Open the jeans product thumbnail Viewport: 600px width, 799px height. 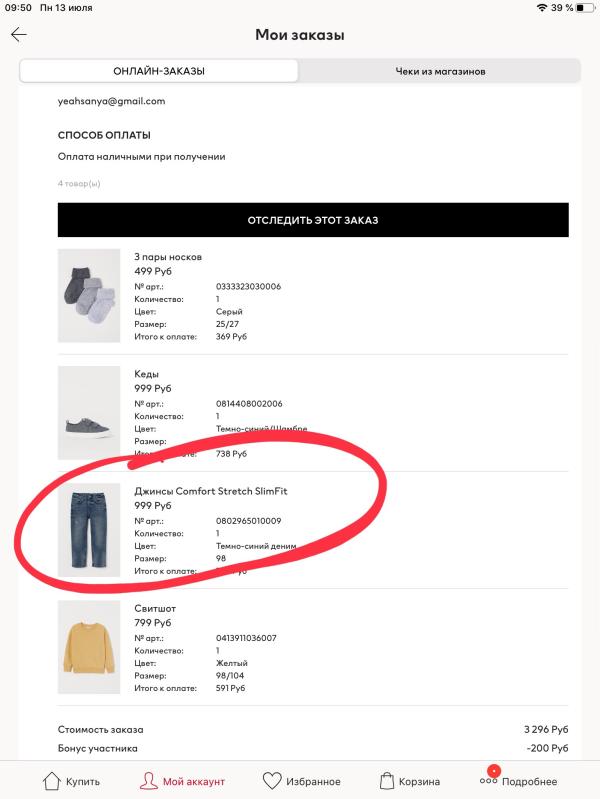89,530
